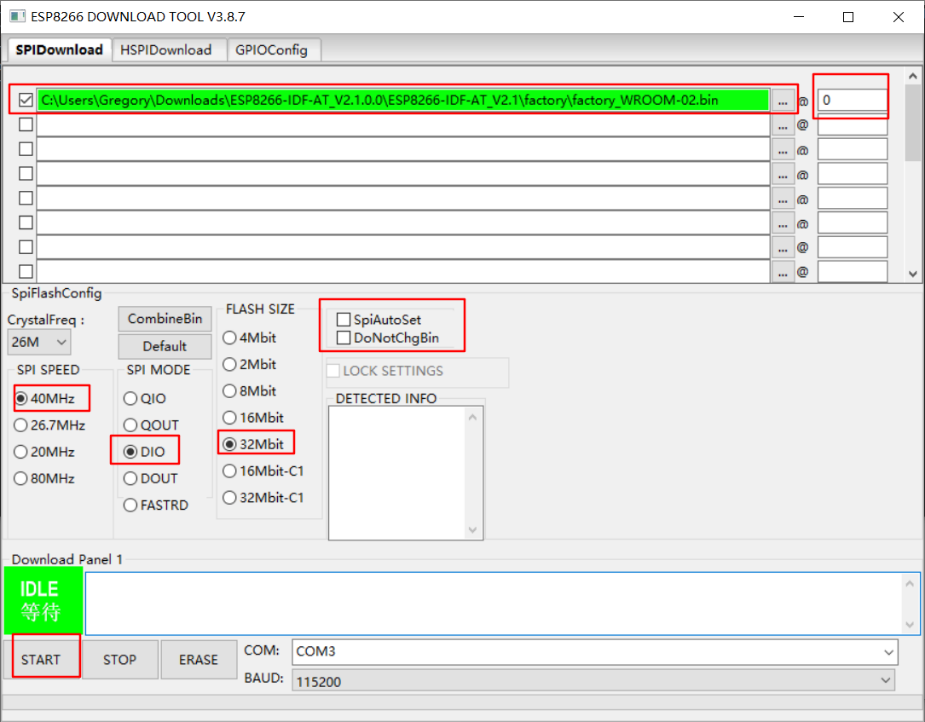Click inside the DETECTED INFO box

405,474
